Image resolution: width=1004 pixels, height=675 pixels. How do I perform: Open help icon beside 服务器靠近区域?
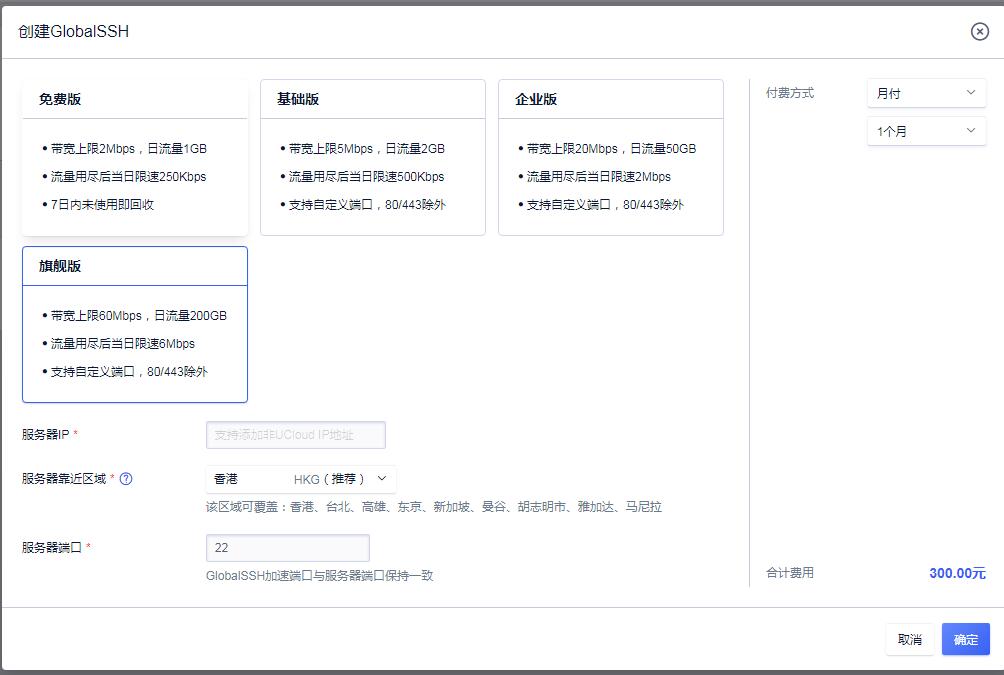tap(126, 478)
